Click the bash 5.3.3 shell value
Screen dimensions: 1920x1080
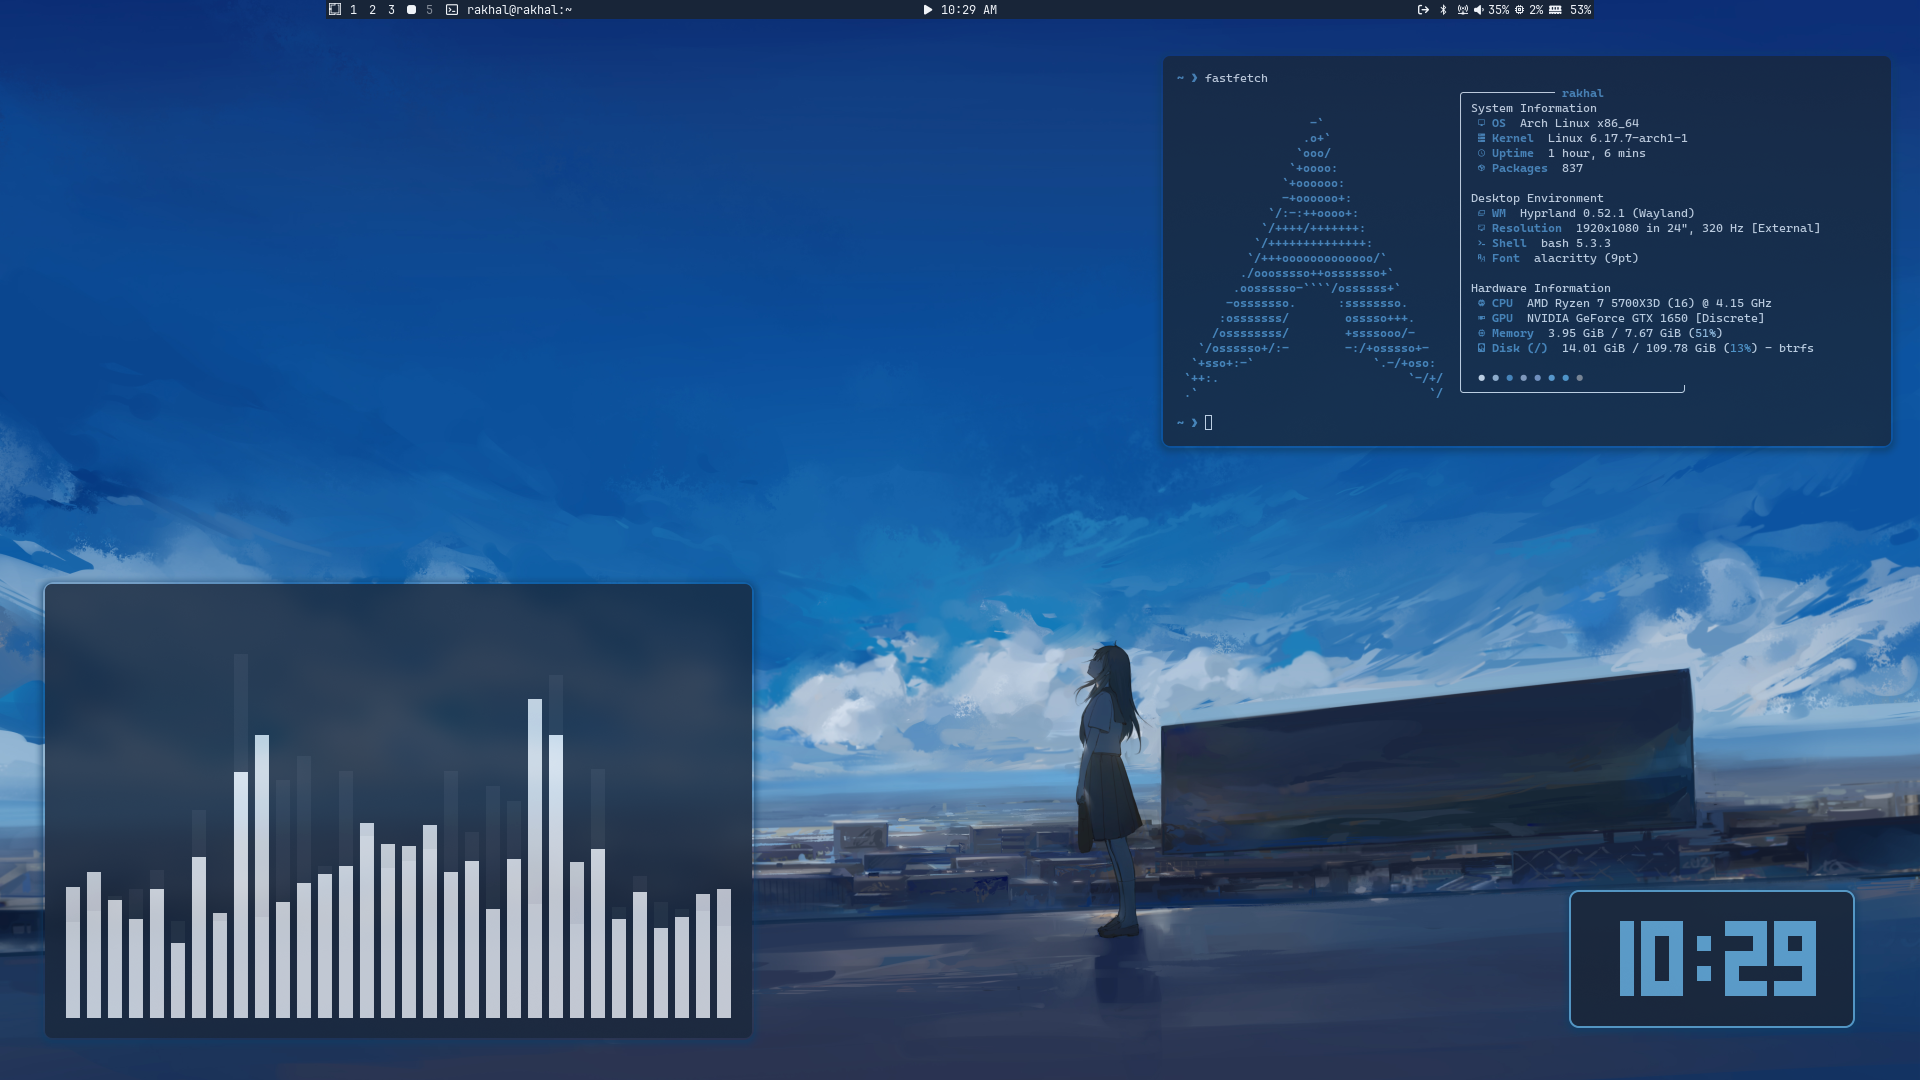pos(1575,243)
